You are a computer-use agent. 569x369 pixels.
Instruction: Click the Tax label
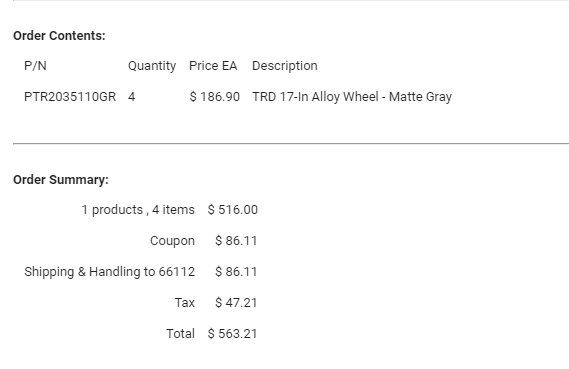tap(185, 303)
